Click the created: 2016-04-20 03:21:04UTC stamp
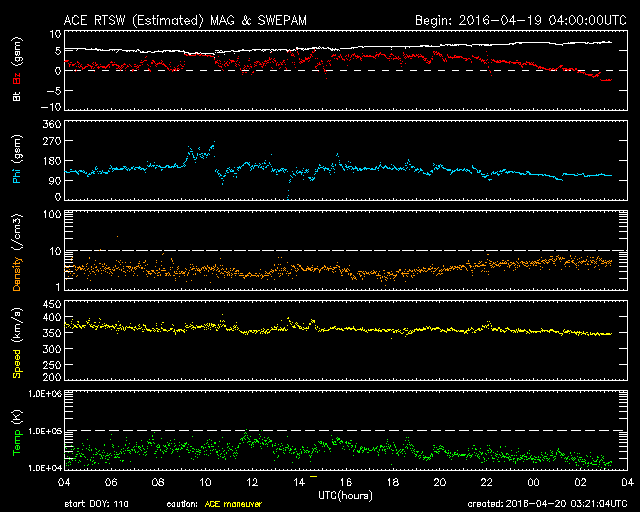This screenshot has width=640, height=512. pyautogui.click(x=547, y=504)
